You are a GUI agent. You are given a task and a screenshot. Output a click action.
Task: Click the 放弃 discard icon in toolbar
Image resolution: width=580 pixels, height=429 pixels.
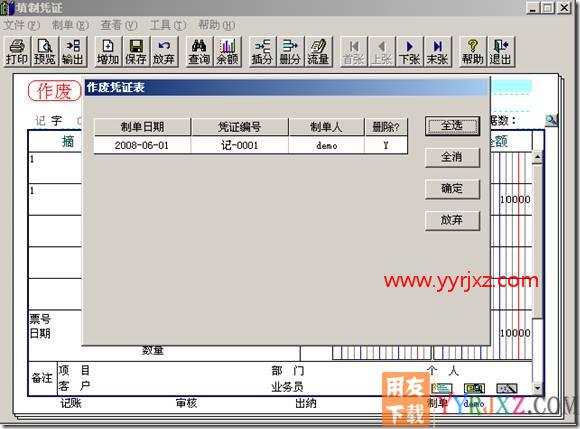tap(164, 52)
